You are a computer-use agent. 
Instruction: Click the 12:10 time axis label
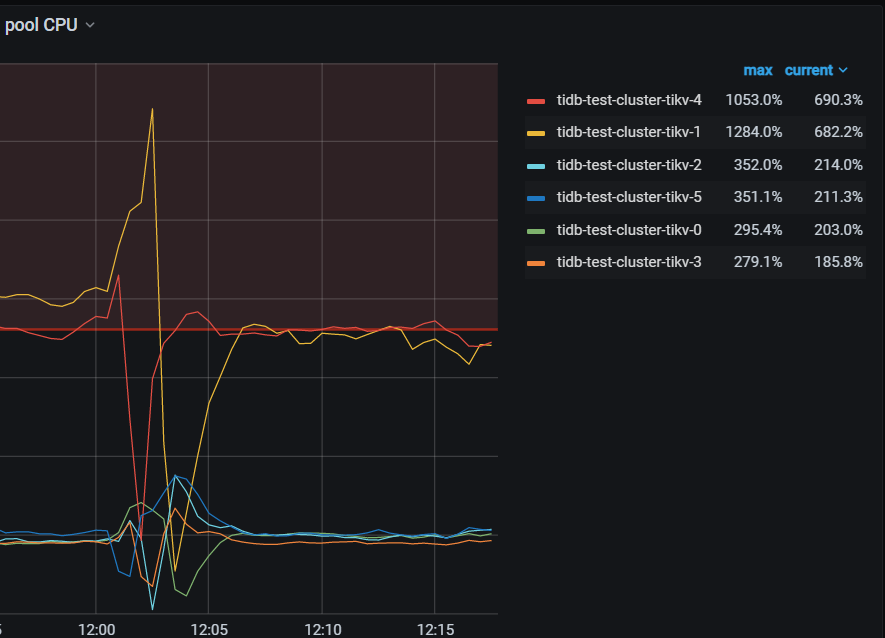pyautogui.click(x=322, y=630)
